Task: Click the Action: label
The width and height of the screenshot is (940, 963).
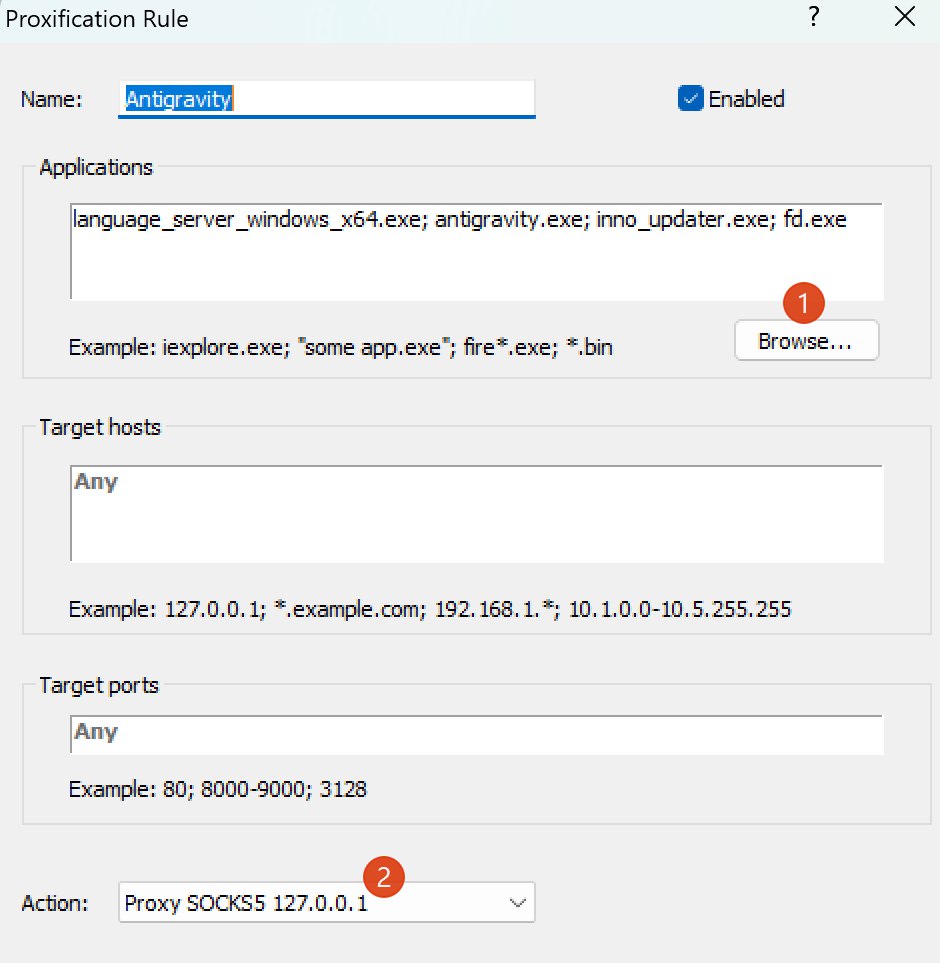Action: point(55,903)
